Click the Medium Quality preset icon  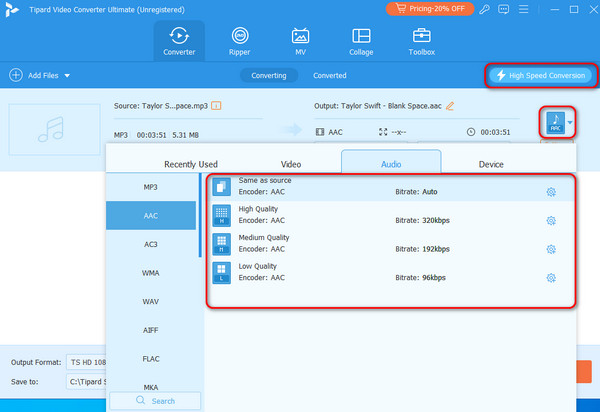(x=222, y=244)
